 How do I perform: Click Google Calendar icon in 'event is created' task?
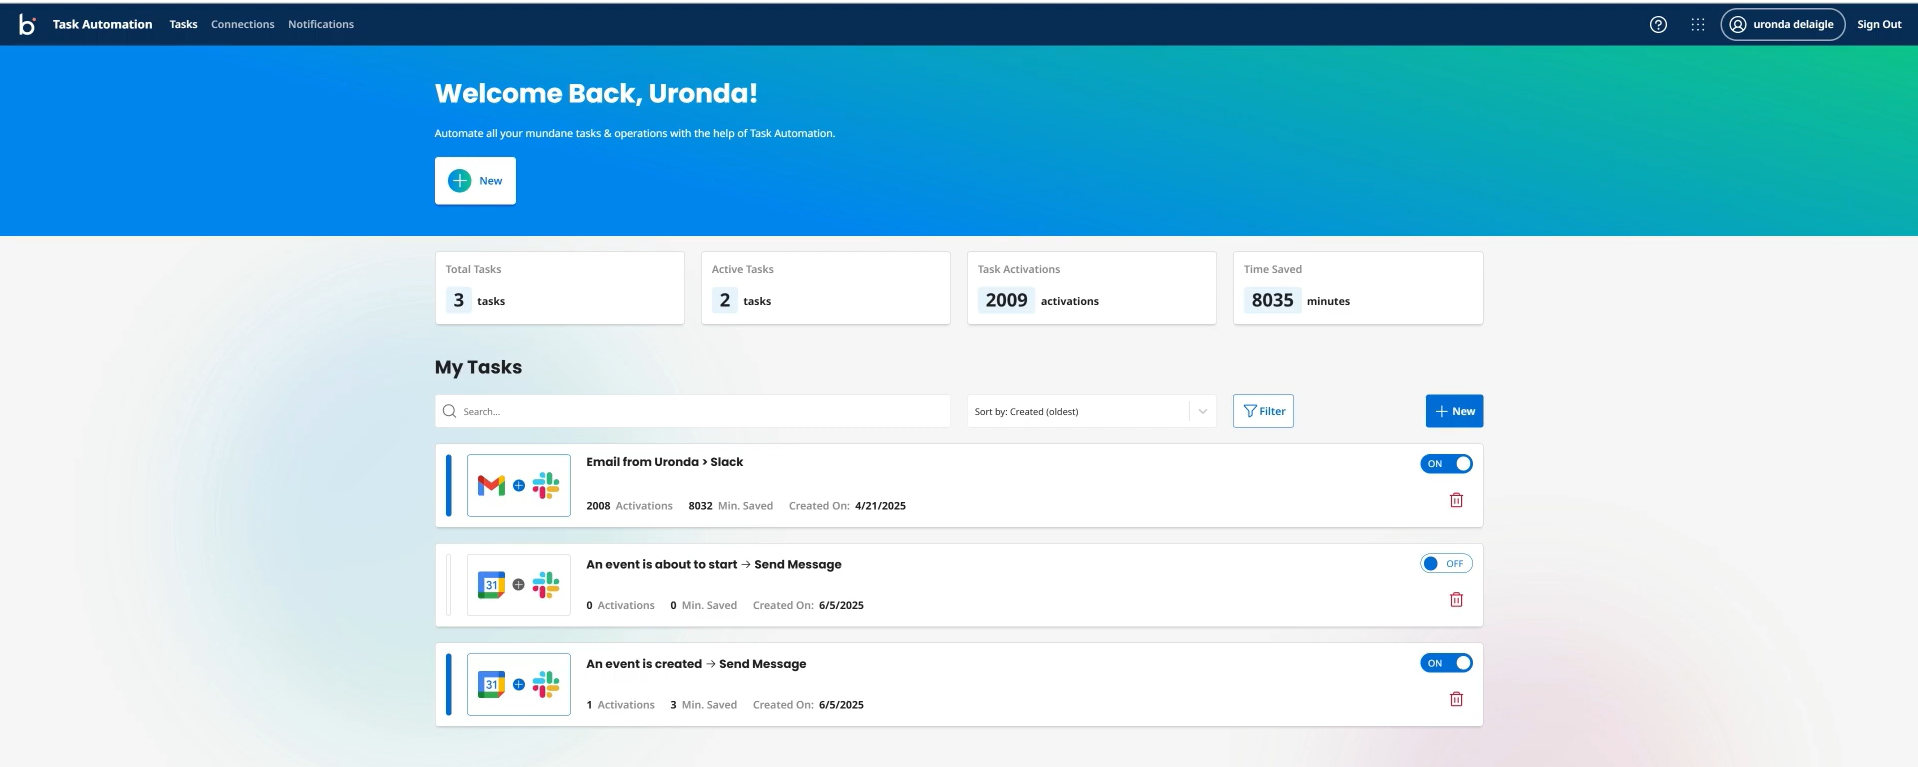coord(491,685)
